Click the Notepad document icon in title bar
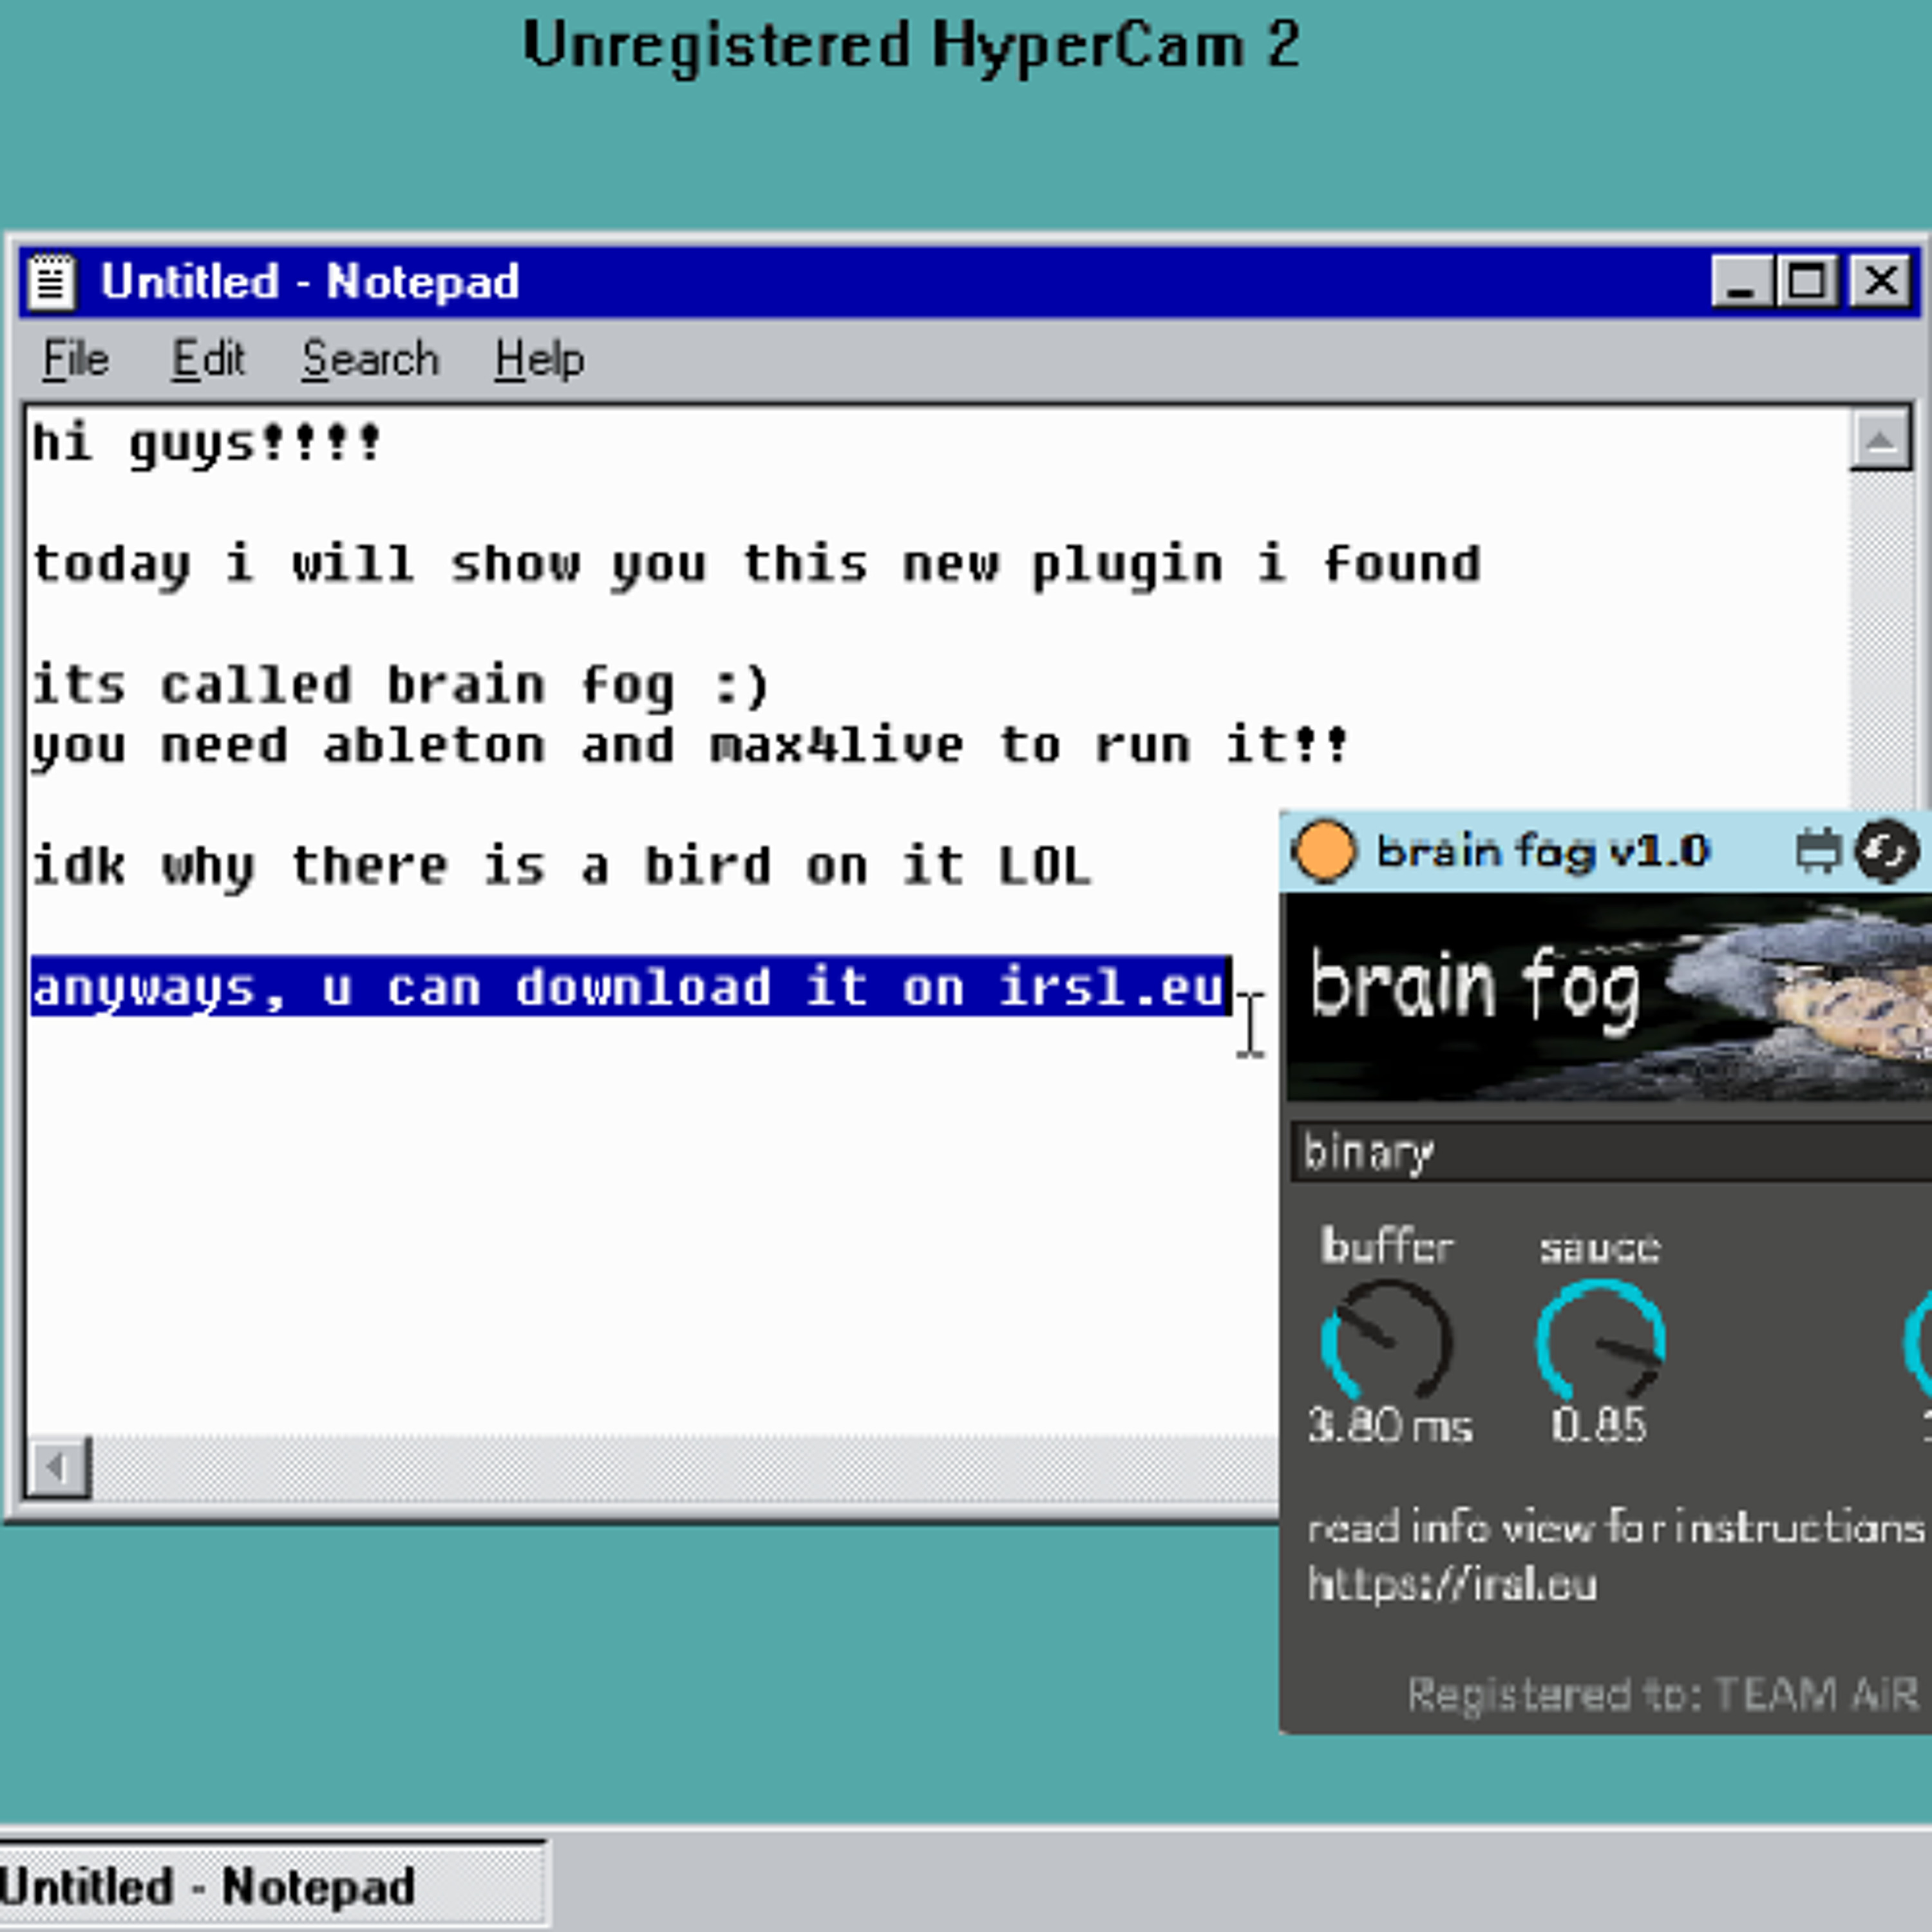This screenshot has width=1932, height=1932. coord(52,282)
